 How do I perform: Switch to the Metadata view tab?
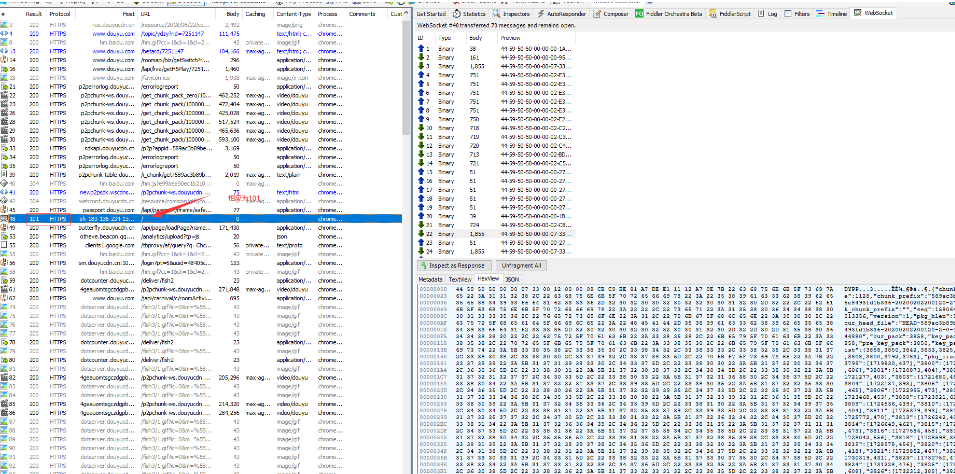(x=430, y=278)
